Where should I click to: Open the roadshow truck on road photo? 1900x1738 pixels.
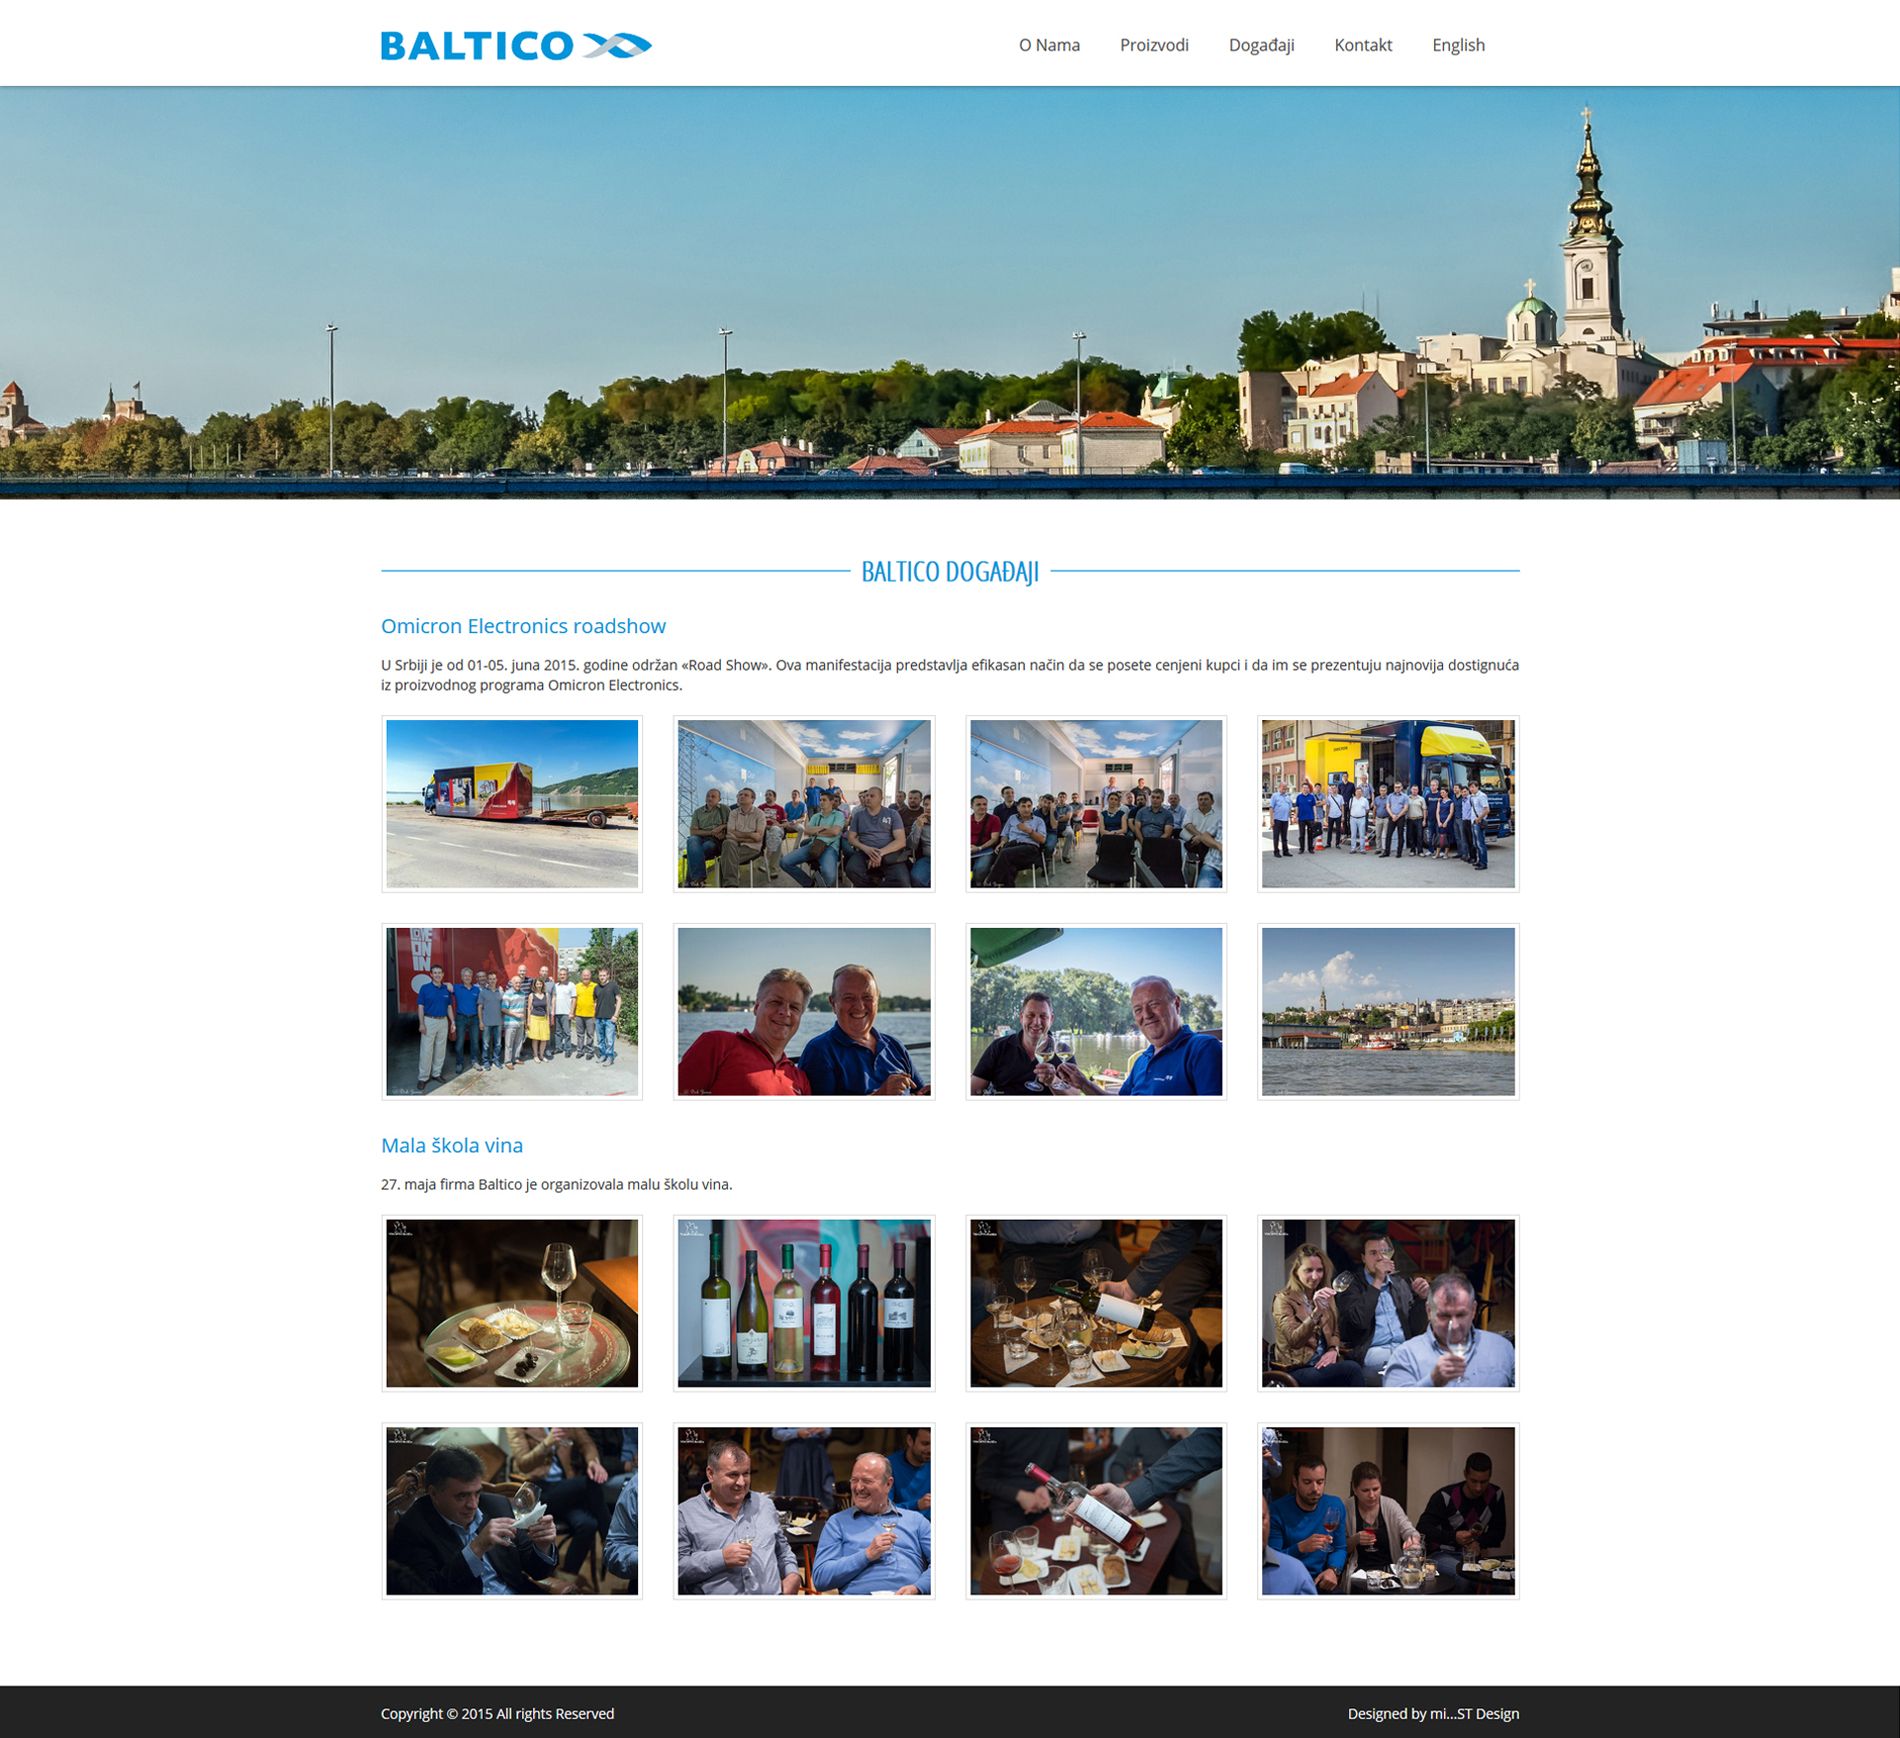tap(512, 804)
